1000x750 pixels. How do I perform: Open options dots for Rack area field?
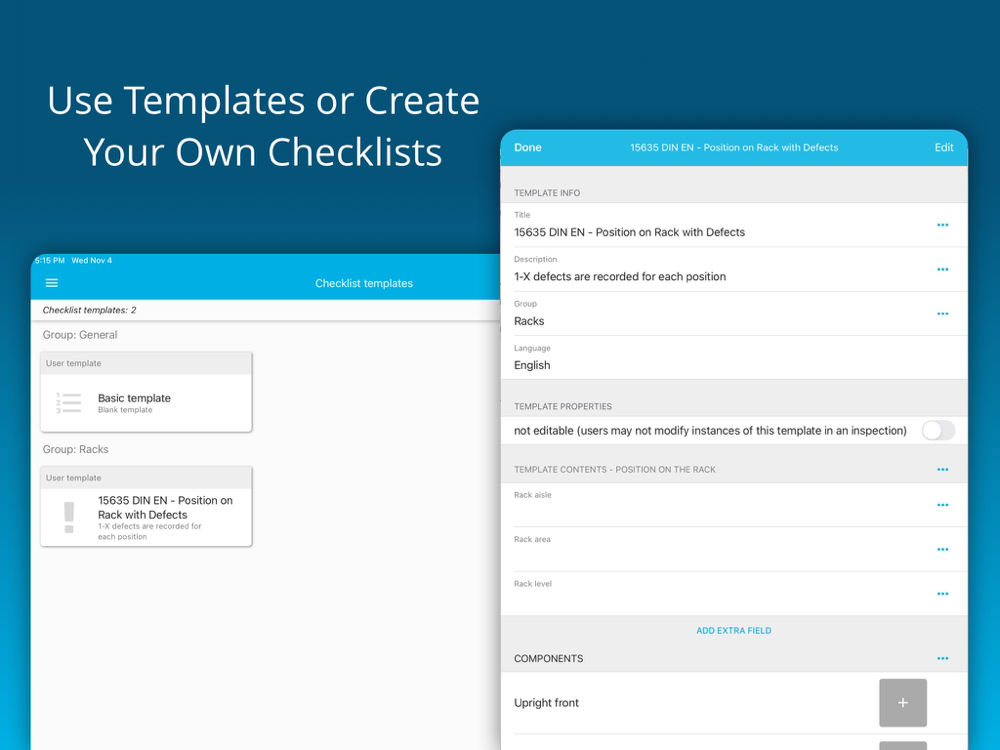pyautogui.click(x=943, y=549)
